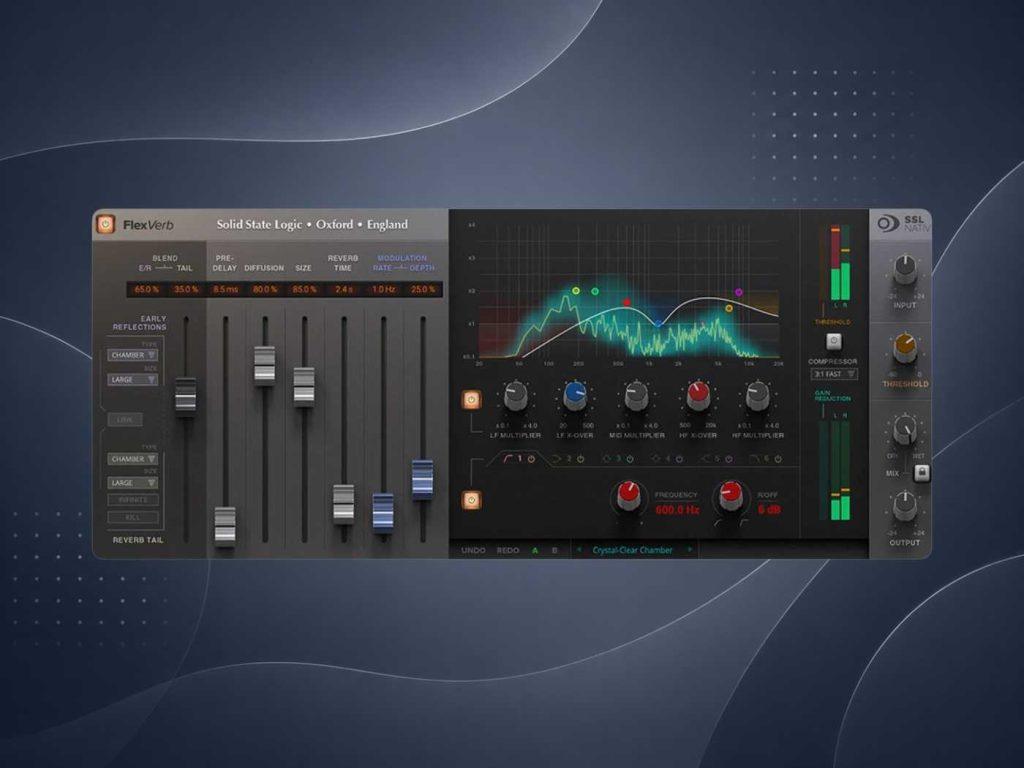Open the Reverb Tail type Chamber dropdown
Screen dimensions: 1024x768
pyautogui.click(x=133, y=459)
